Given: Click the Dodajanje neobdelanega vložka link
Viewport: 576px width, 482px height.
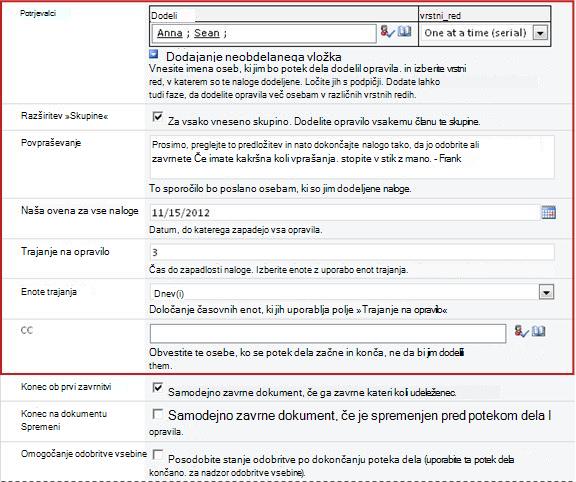Looking at the screenshot, I should coord(254,57).
